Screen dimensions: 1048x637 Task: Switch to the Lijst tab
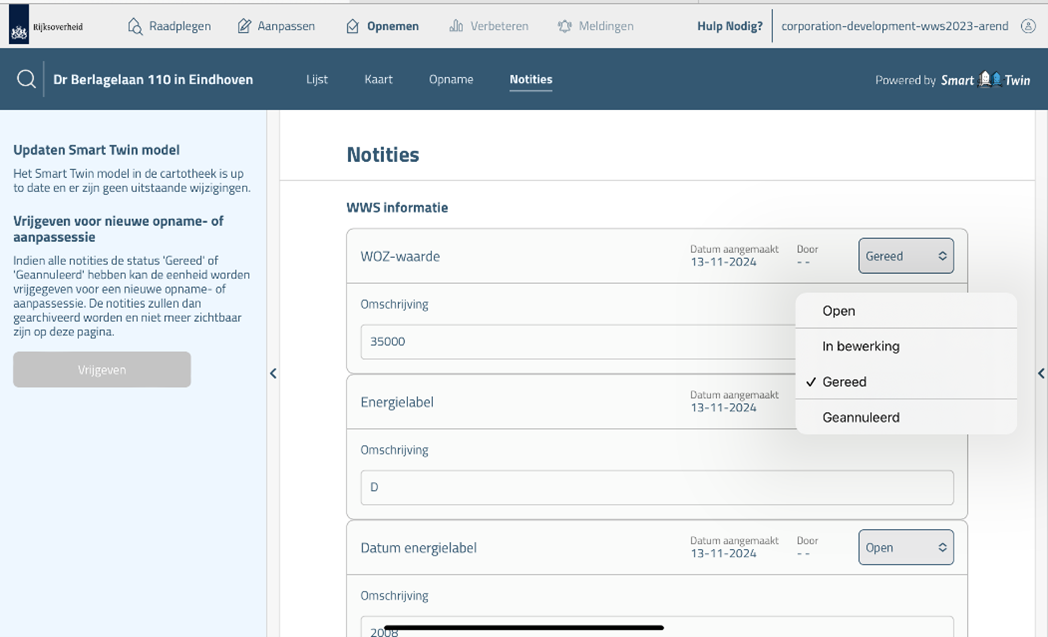pos(317,79)
